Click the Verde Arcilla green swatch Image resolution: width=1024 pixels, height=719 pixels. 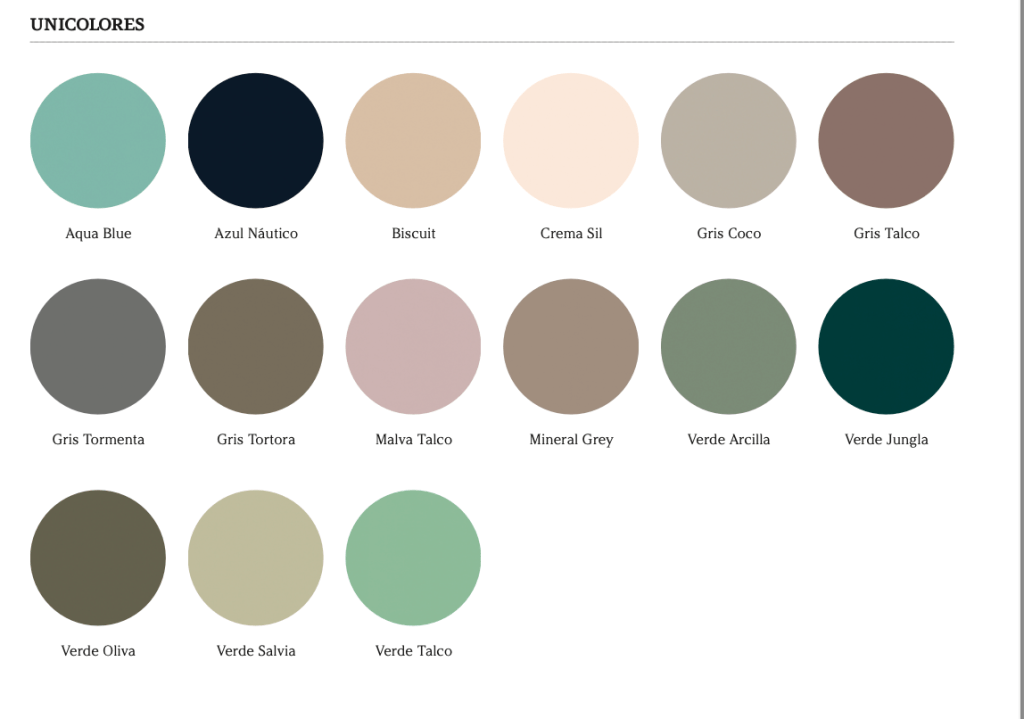tap(729, 346)
